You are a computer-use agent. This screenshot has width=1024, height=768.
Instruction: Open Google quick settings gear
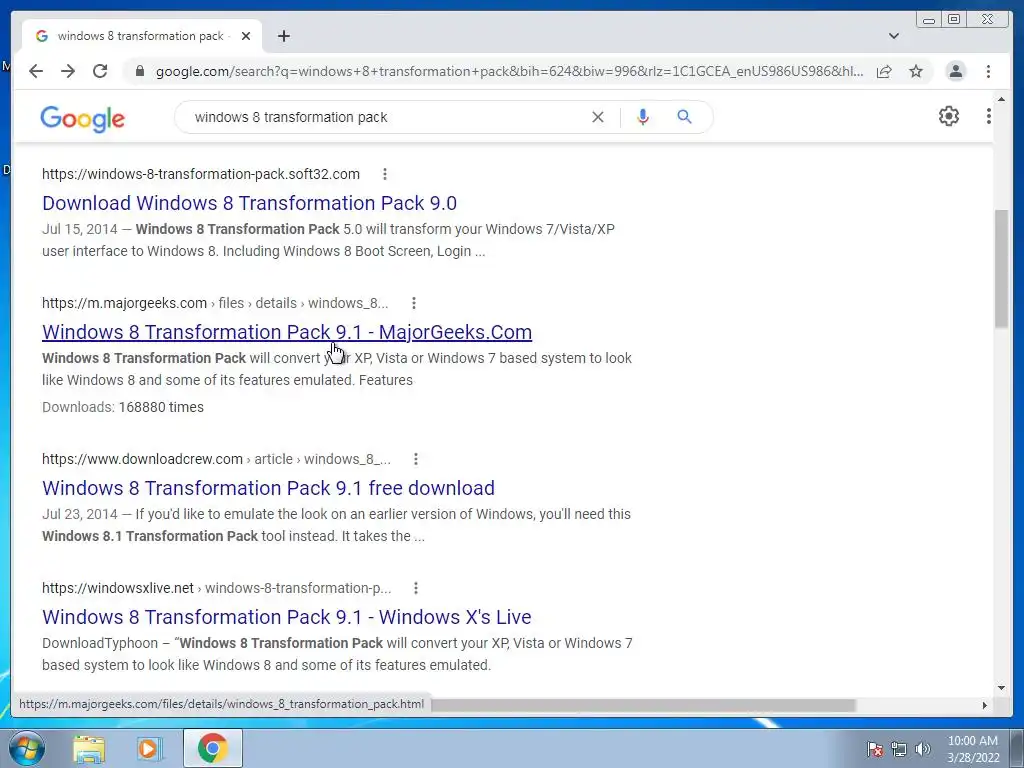pos(949,116)
